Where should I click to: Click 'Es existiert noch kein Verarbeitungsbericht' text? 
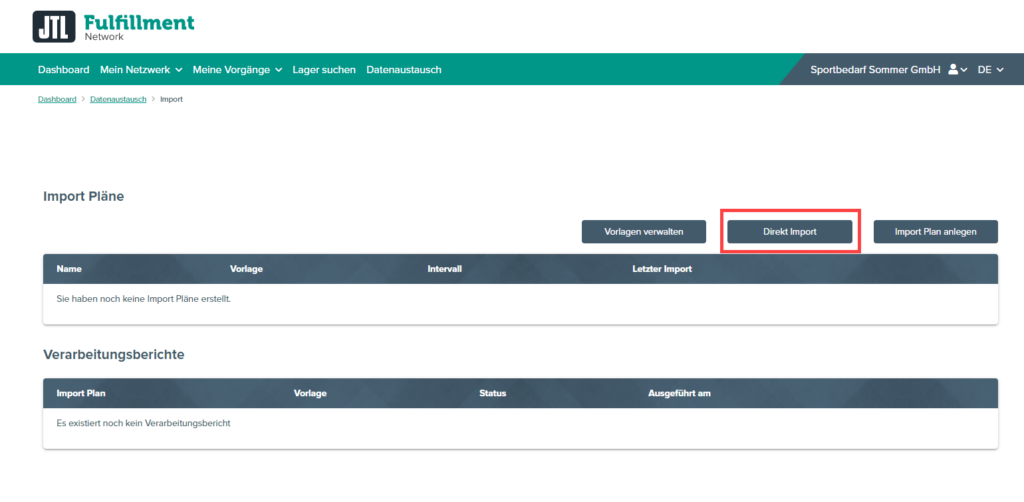(144, 423)
